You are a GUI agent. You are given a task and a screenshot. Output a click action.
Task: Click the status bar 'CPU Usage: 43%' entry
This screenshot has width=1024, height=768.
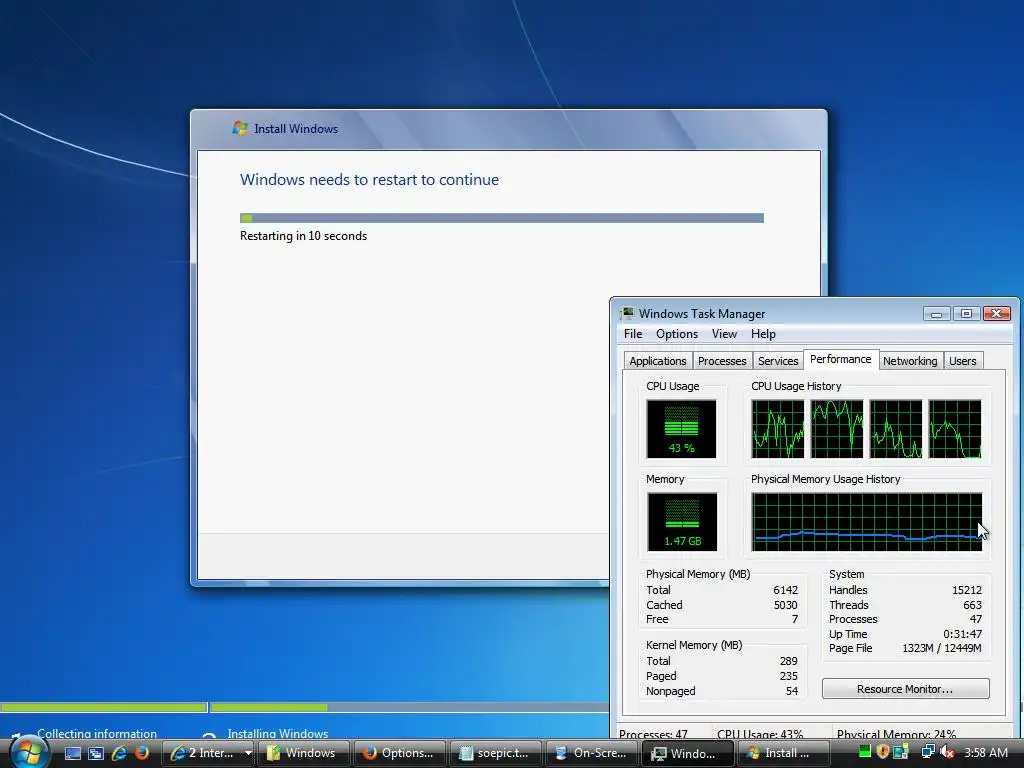(x=760, y=734)
